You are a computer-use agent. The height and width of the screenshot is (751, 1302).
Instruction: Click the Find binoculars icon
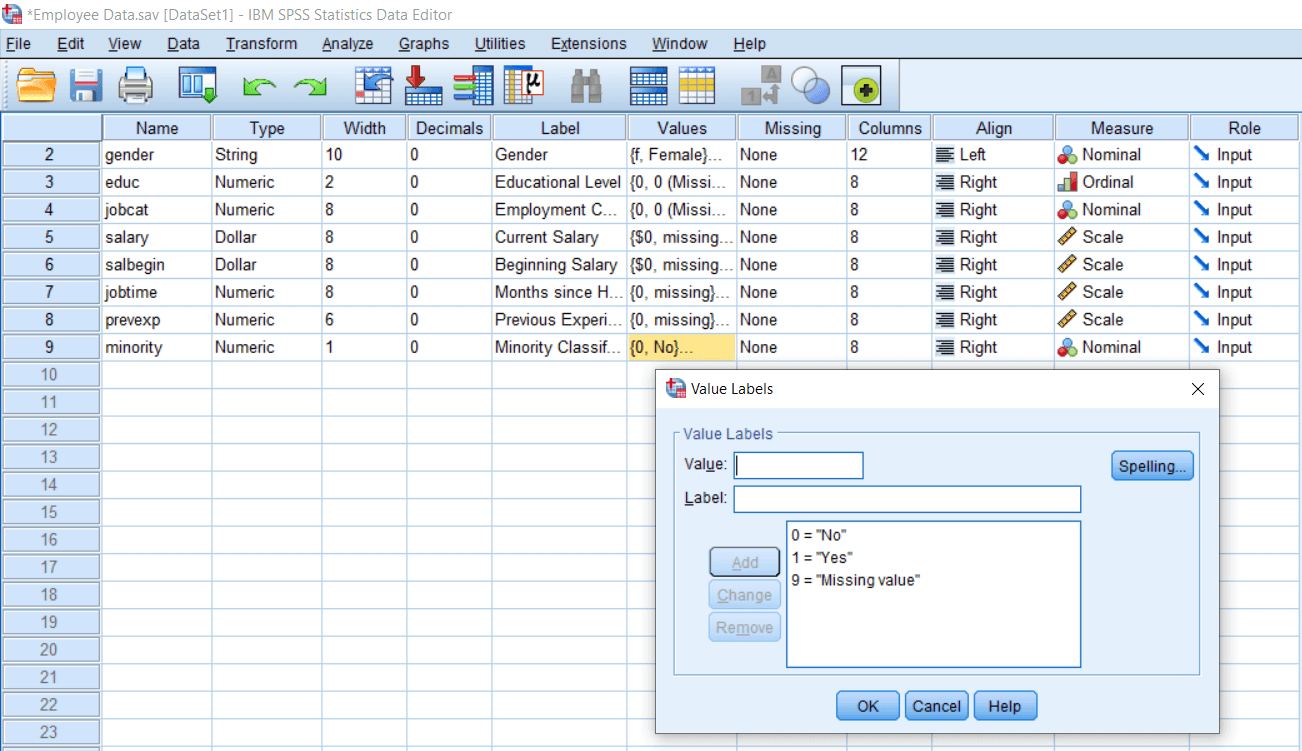click(586, 87)
